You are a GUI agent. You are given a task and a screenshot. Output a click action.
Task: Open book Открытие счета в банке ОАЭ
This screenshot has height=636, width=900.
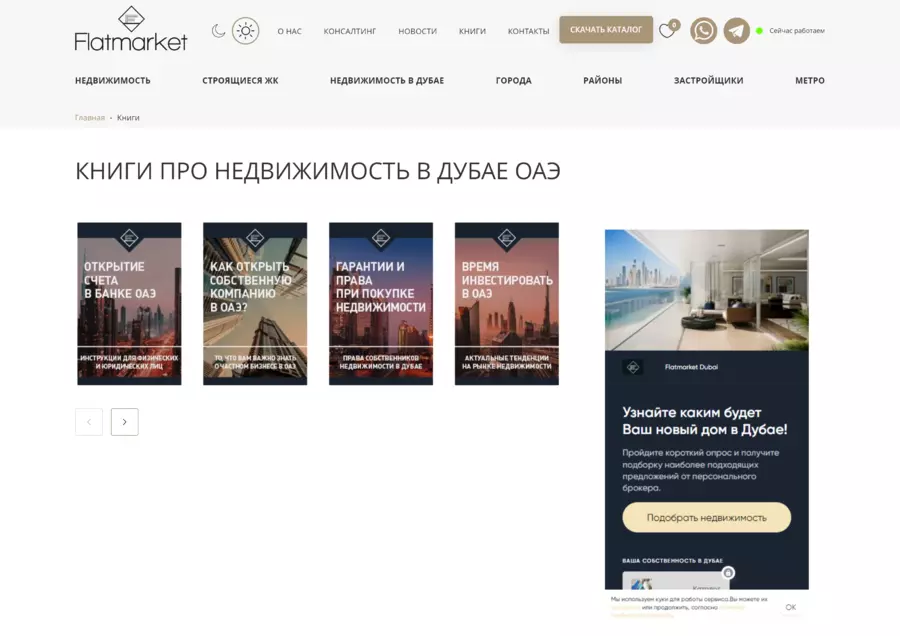129,304
